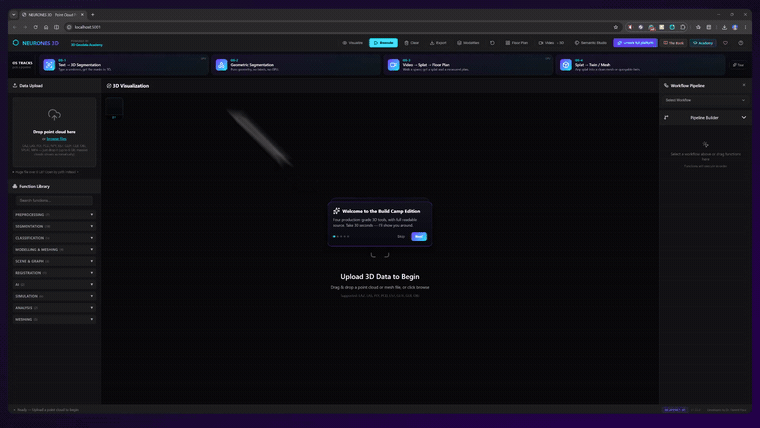Bookmark this page with the star icon
Image resolution: width=760 pixels, height=428 pixels.
tap(616, 27)
